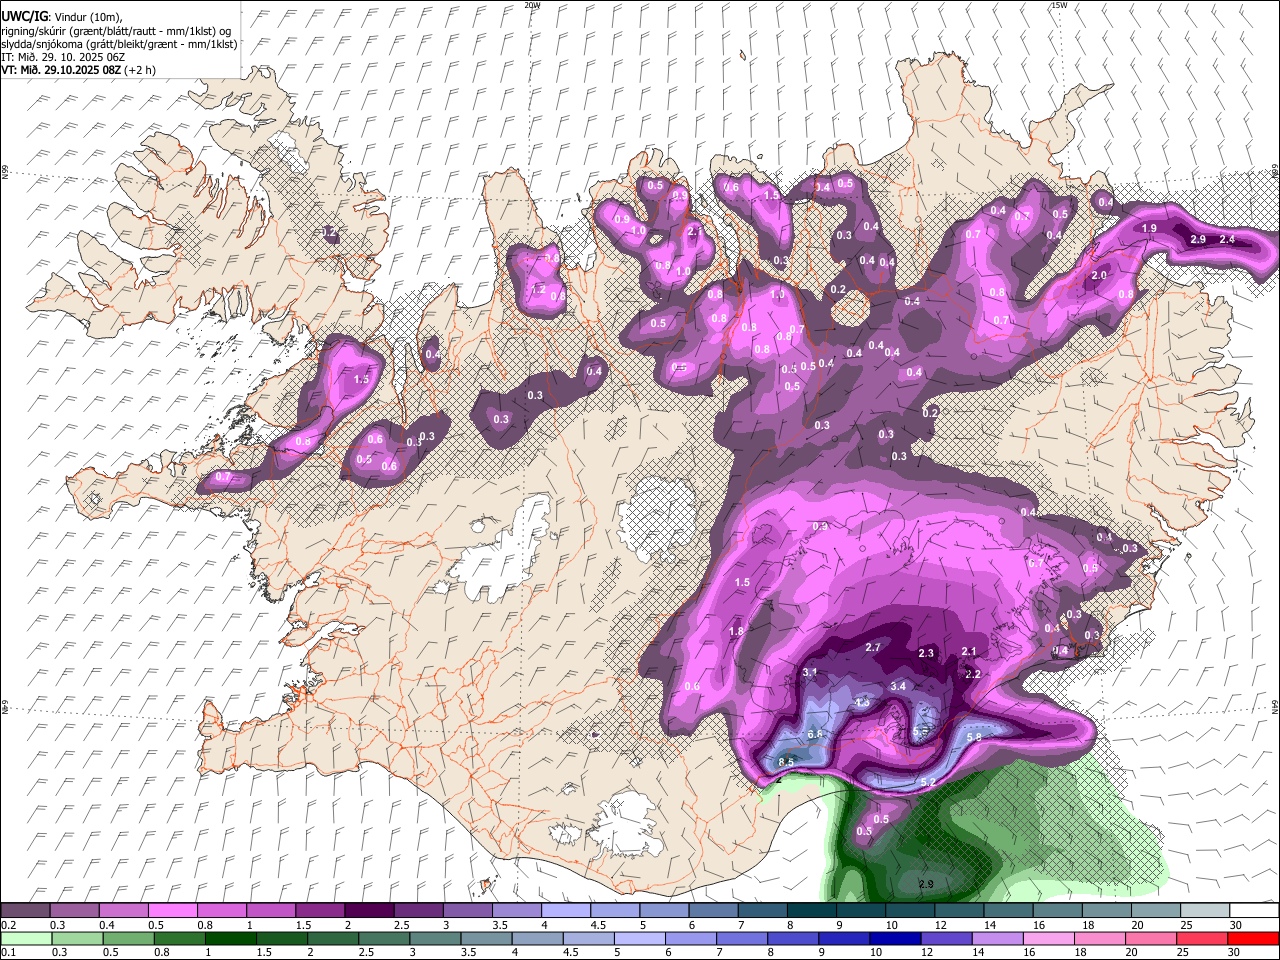Select the '5.2' precipitation value on map
Image resolution: width=1280 pixels, height=960 pixels.
(x=927, y=782)
